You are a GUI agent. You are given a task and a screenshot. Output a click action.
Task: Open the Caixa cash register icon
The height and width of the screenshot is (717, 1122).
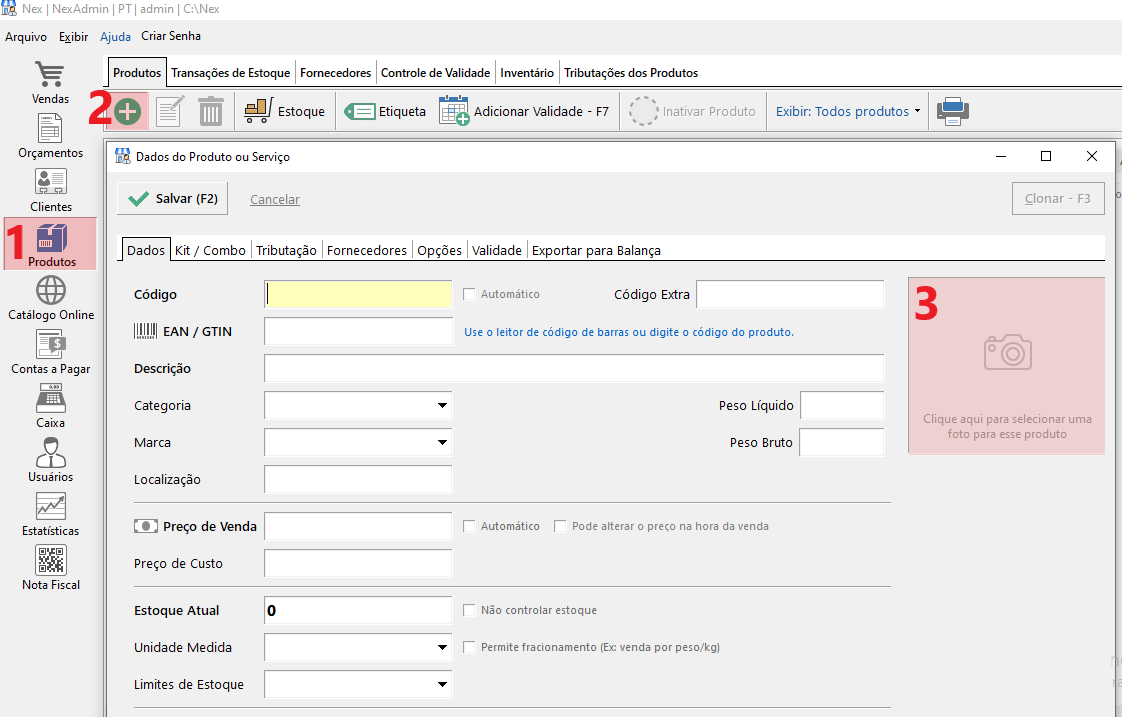[x=50, y=399]
